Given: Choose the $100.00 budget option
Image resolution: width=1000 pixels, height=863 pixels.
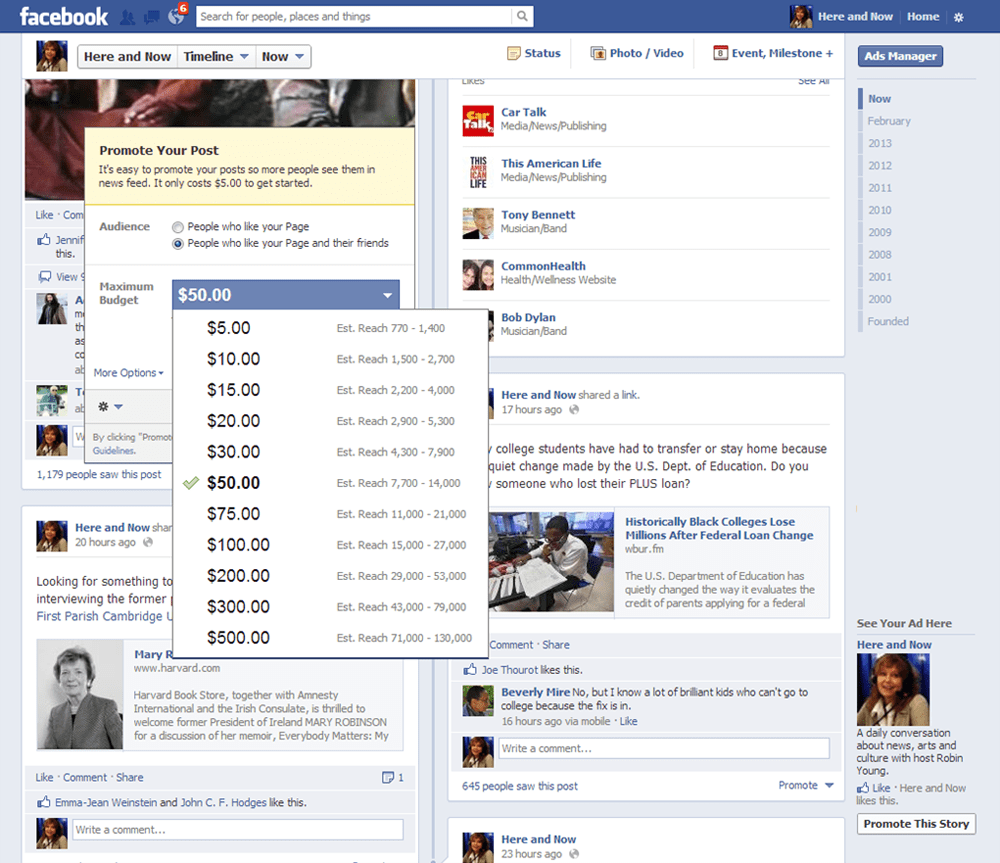Looking at the screenshot, I should point(238,545).
